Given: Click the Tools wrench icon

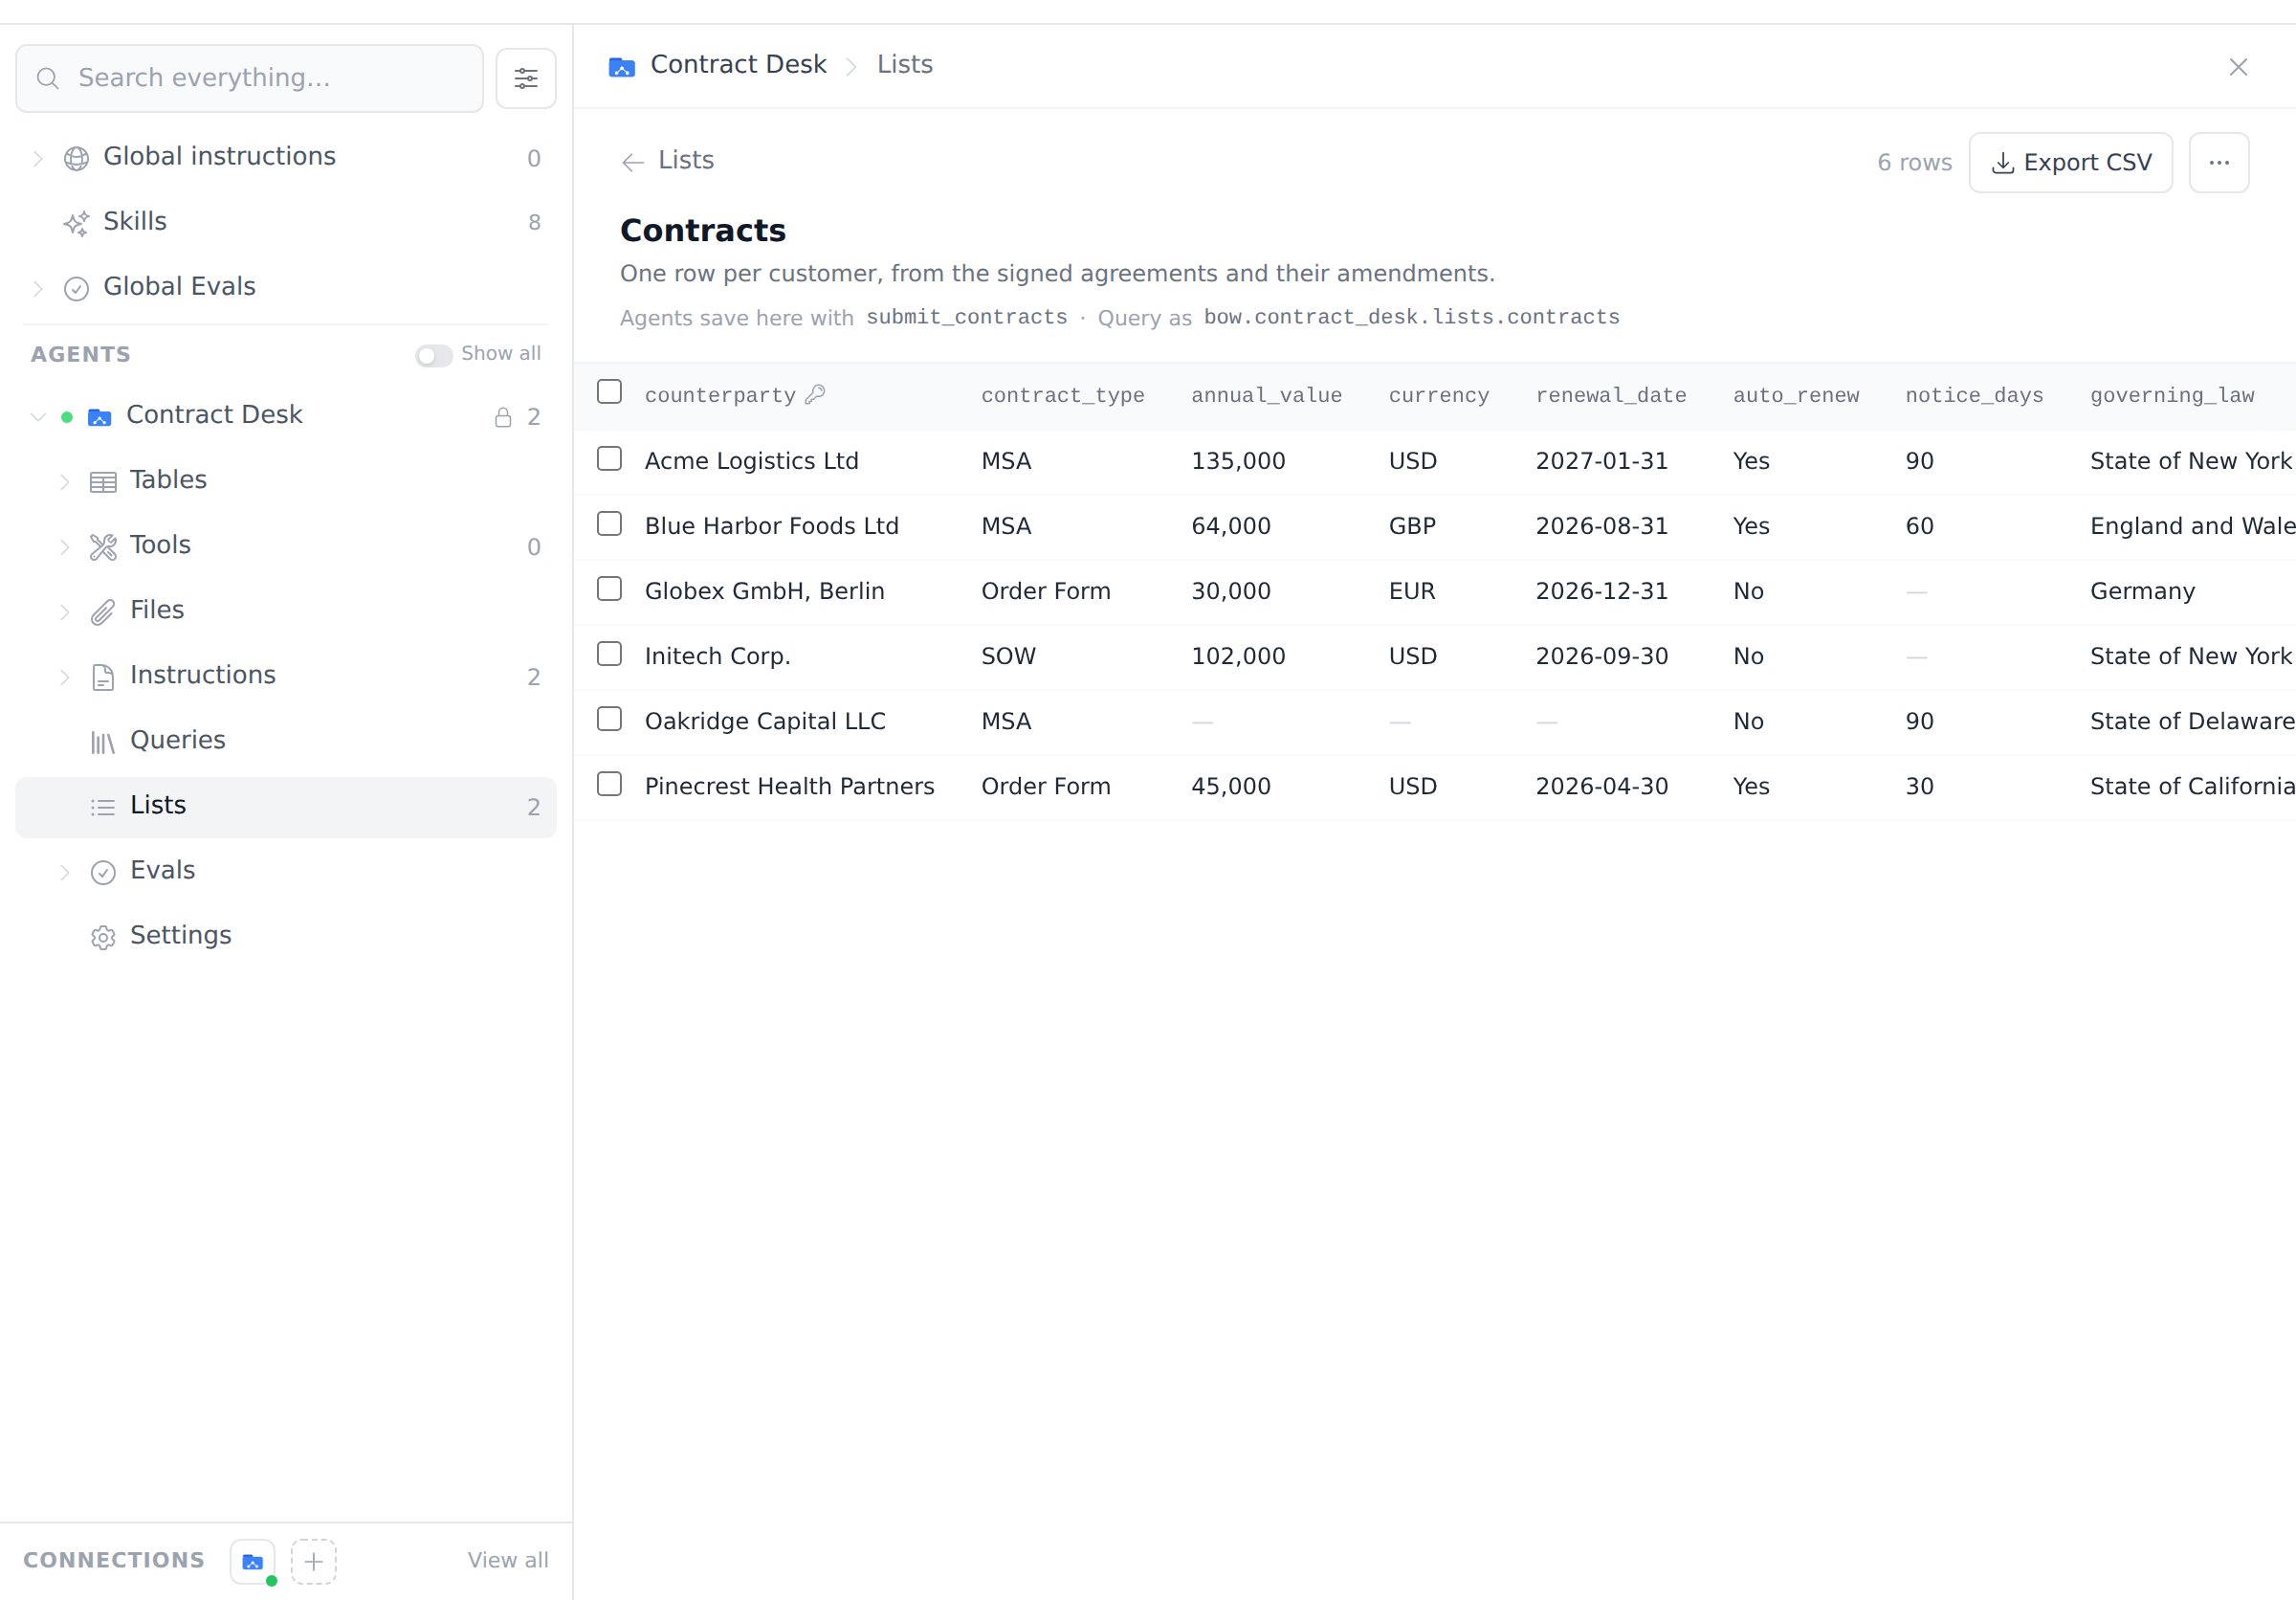Looking at the screenshot, I should point(103,546).
